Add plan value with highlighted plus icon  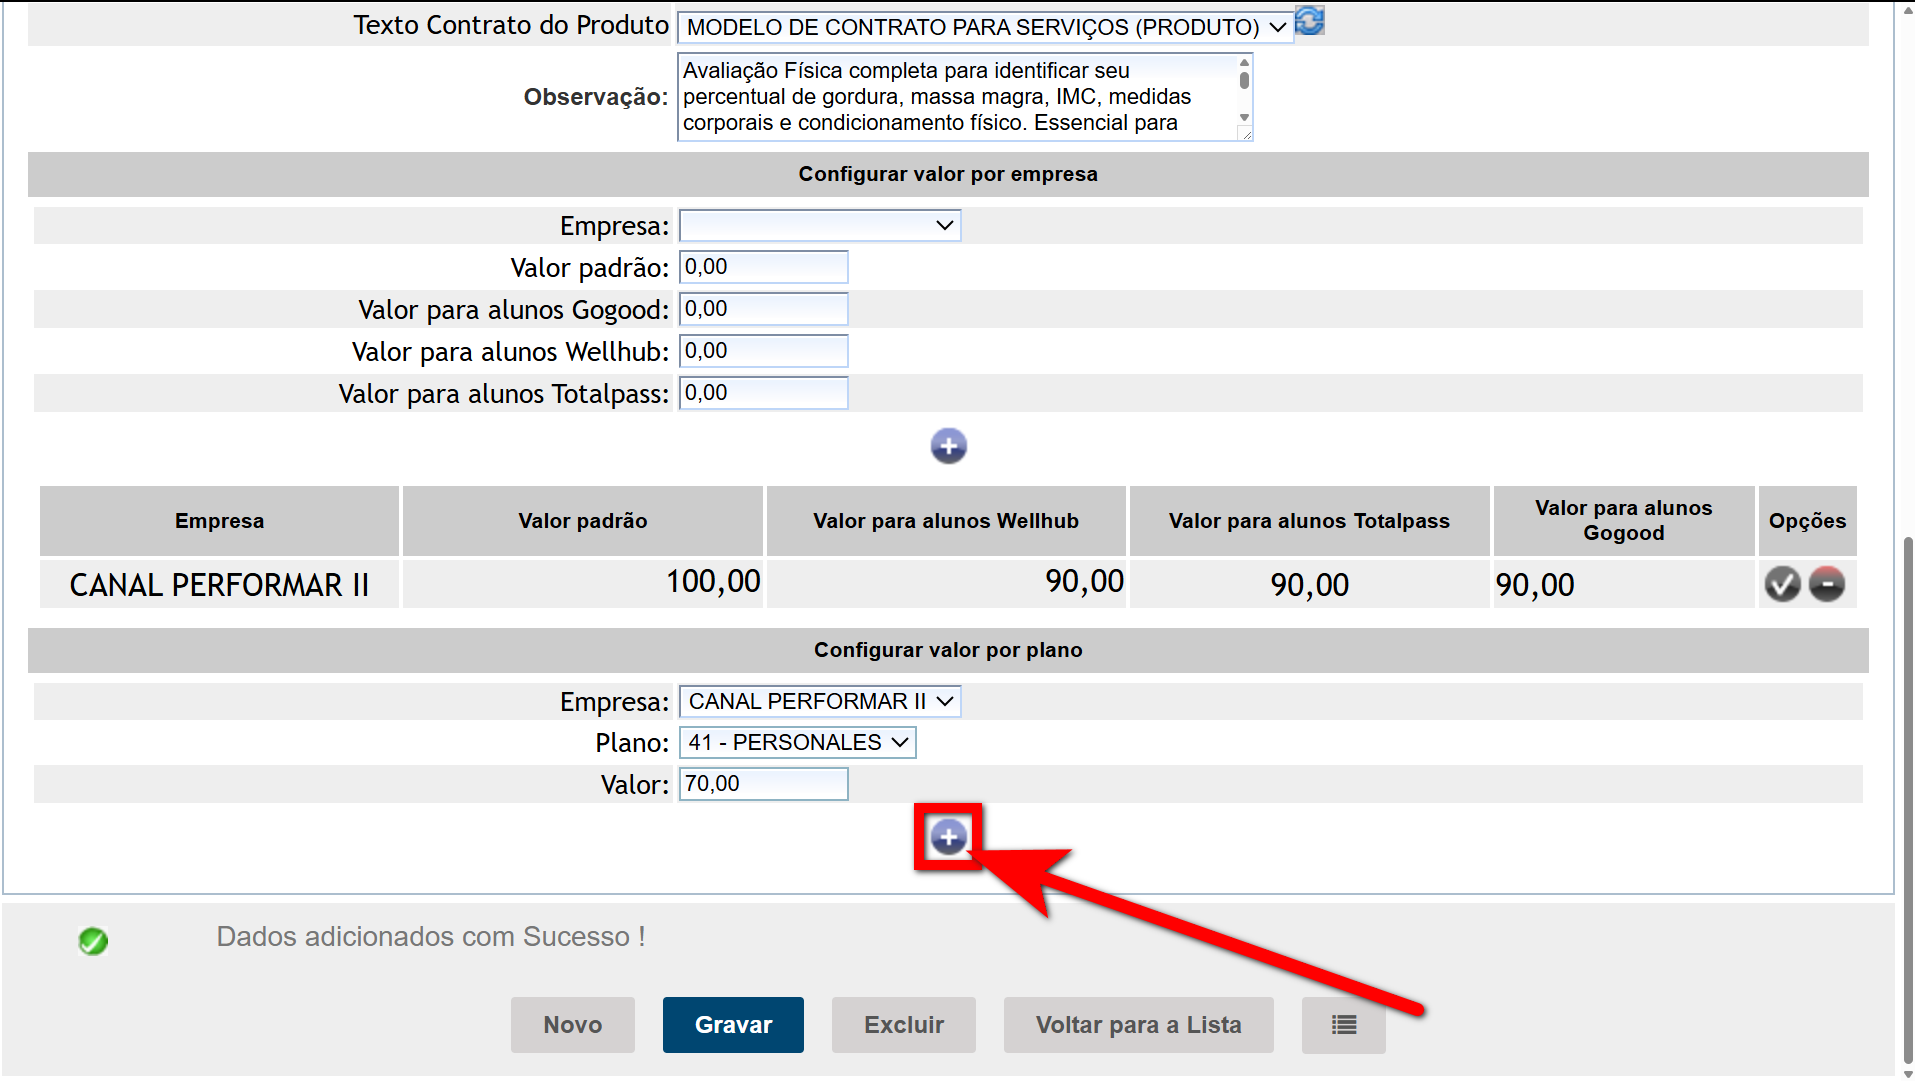[948, 837]
